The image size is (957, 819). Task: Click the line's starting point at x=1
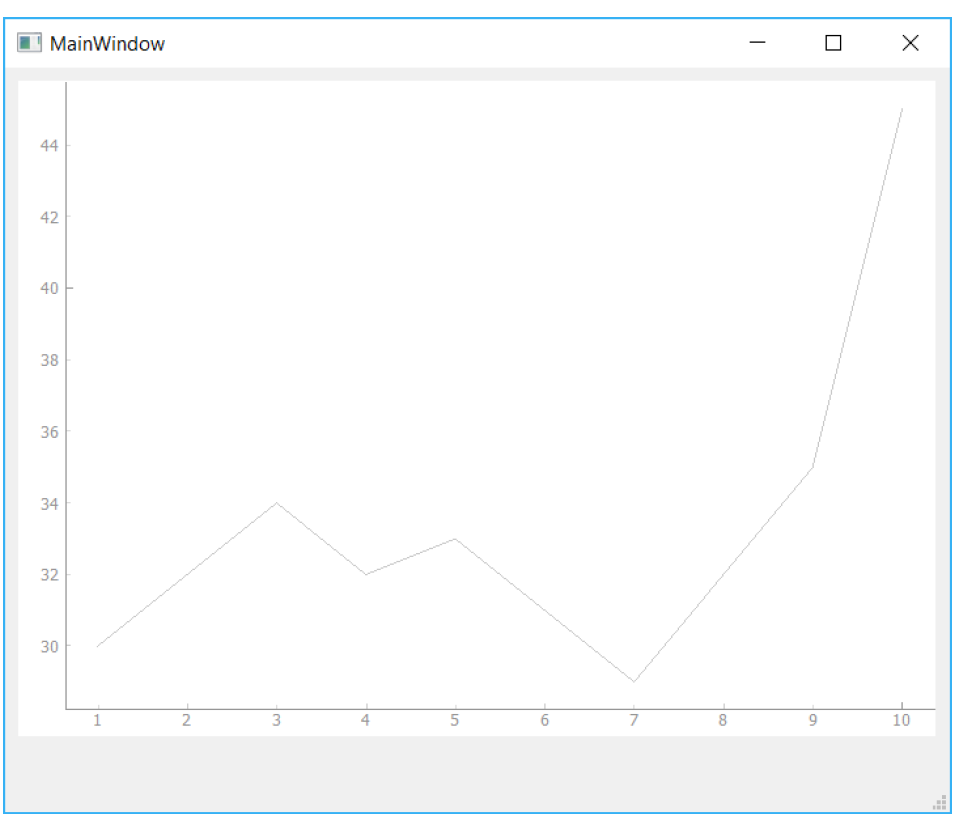pos(98,646)
